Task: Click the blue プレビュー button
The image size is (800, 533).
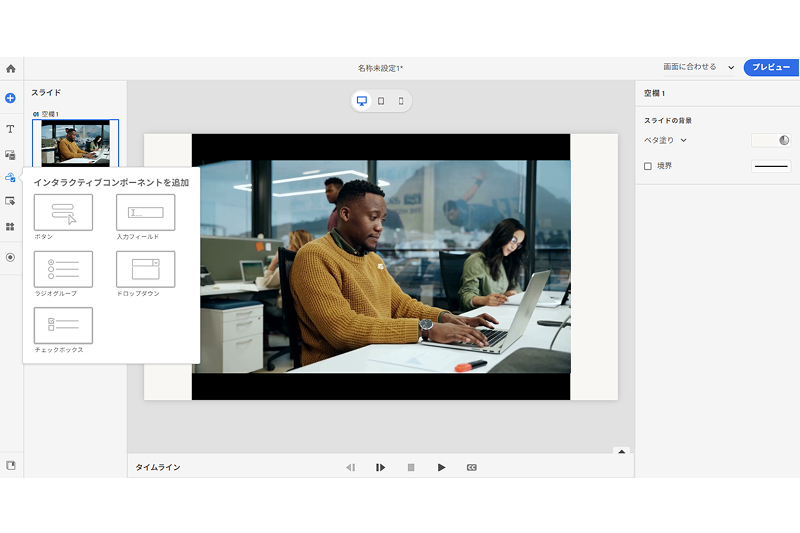Action: [771, 67]
